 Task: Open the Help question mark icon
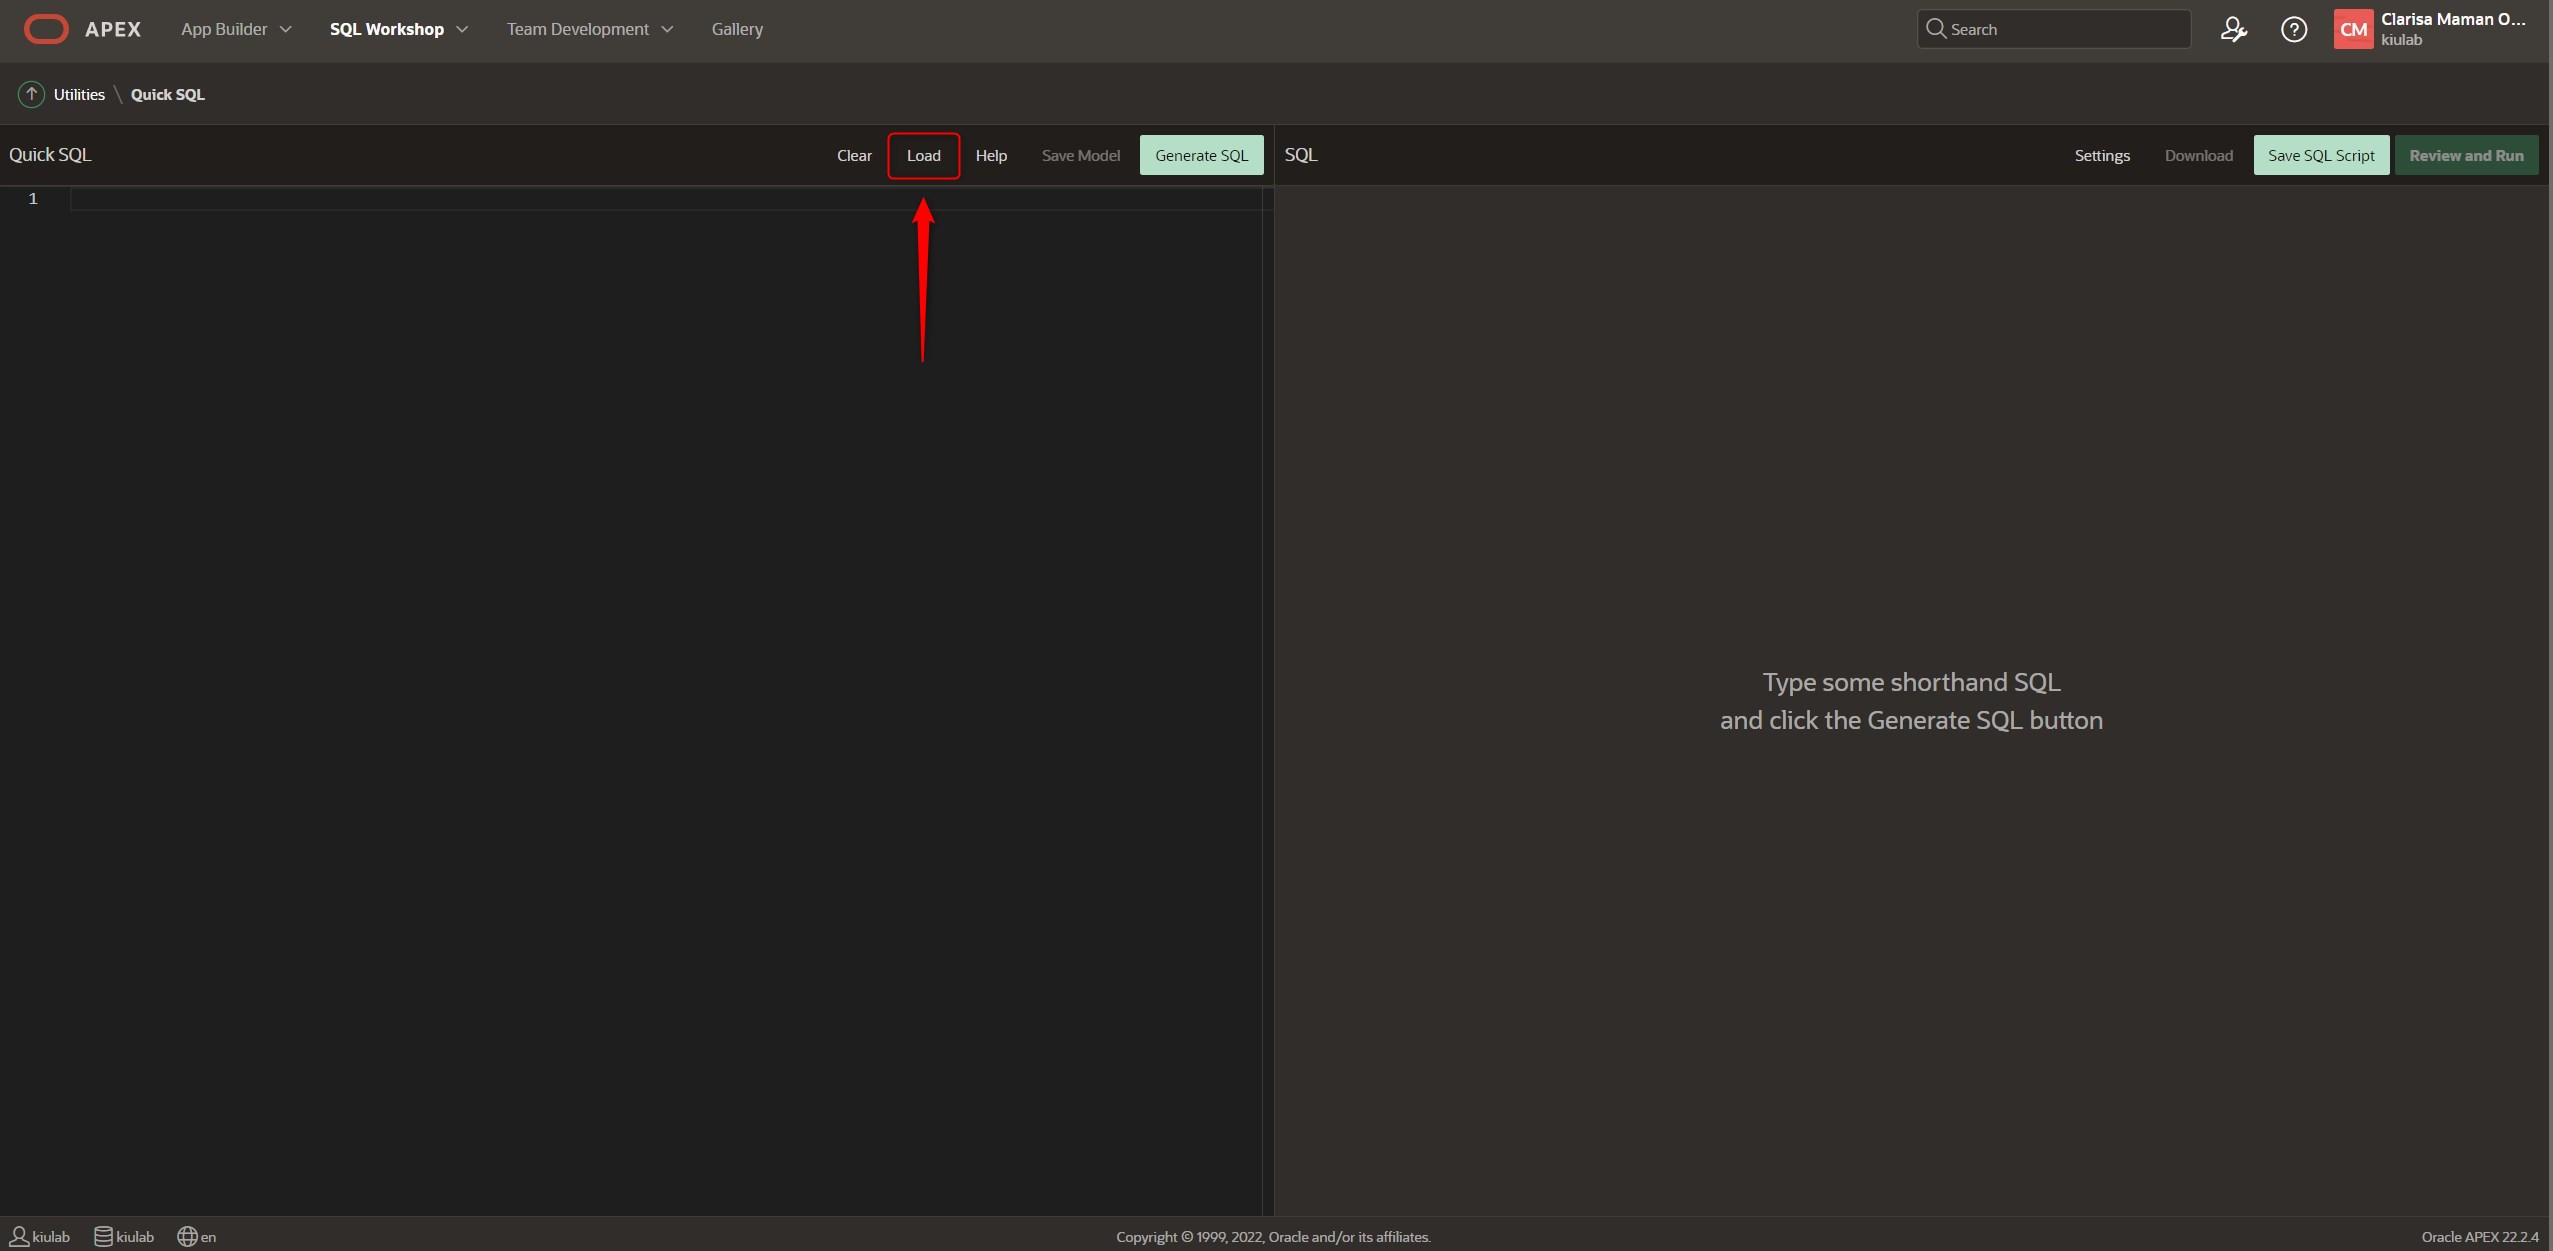click(2293, 29)
